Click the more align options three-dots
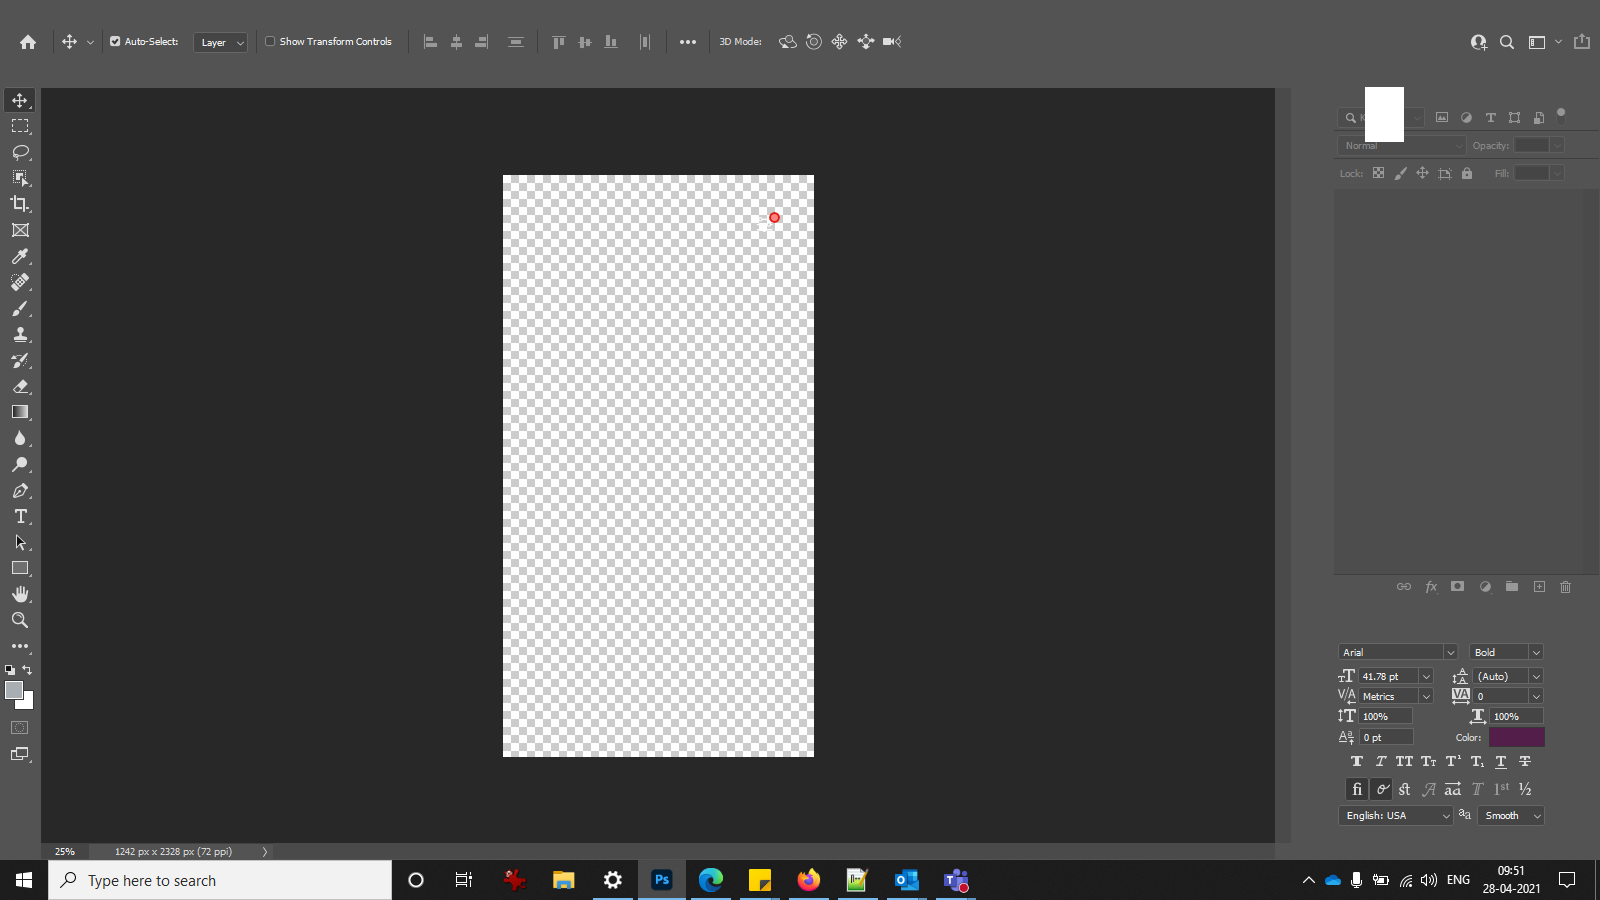 (688, 42)
